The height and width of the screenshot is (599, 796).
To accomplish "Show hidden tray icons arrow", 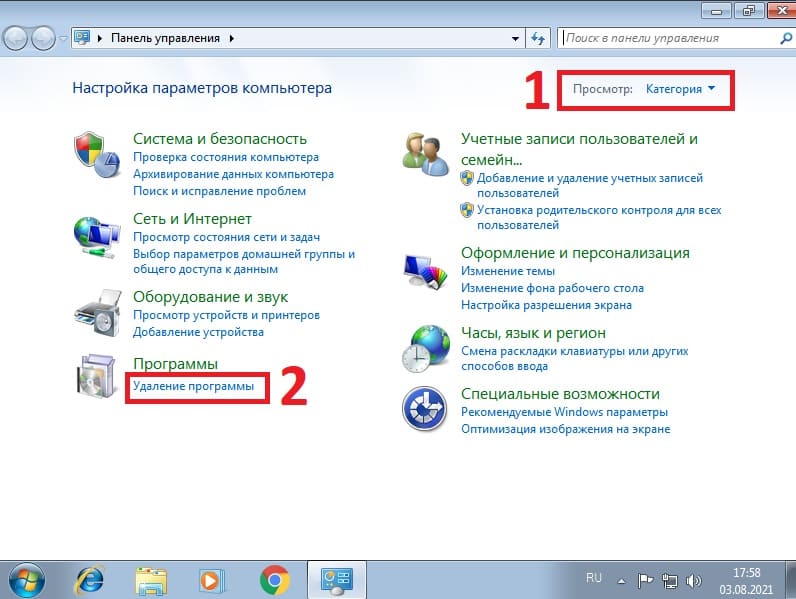I will [x=621, y=581].
